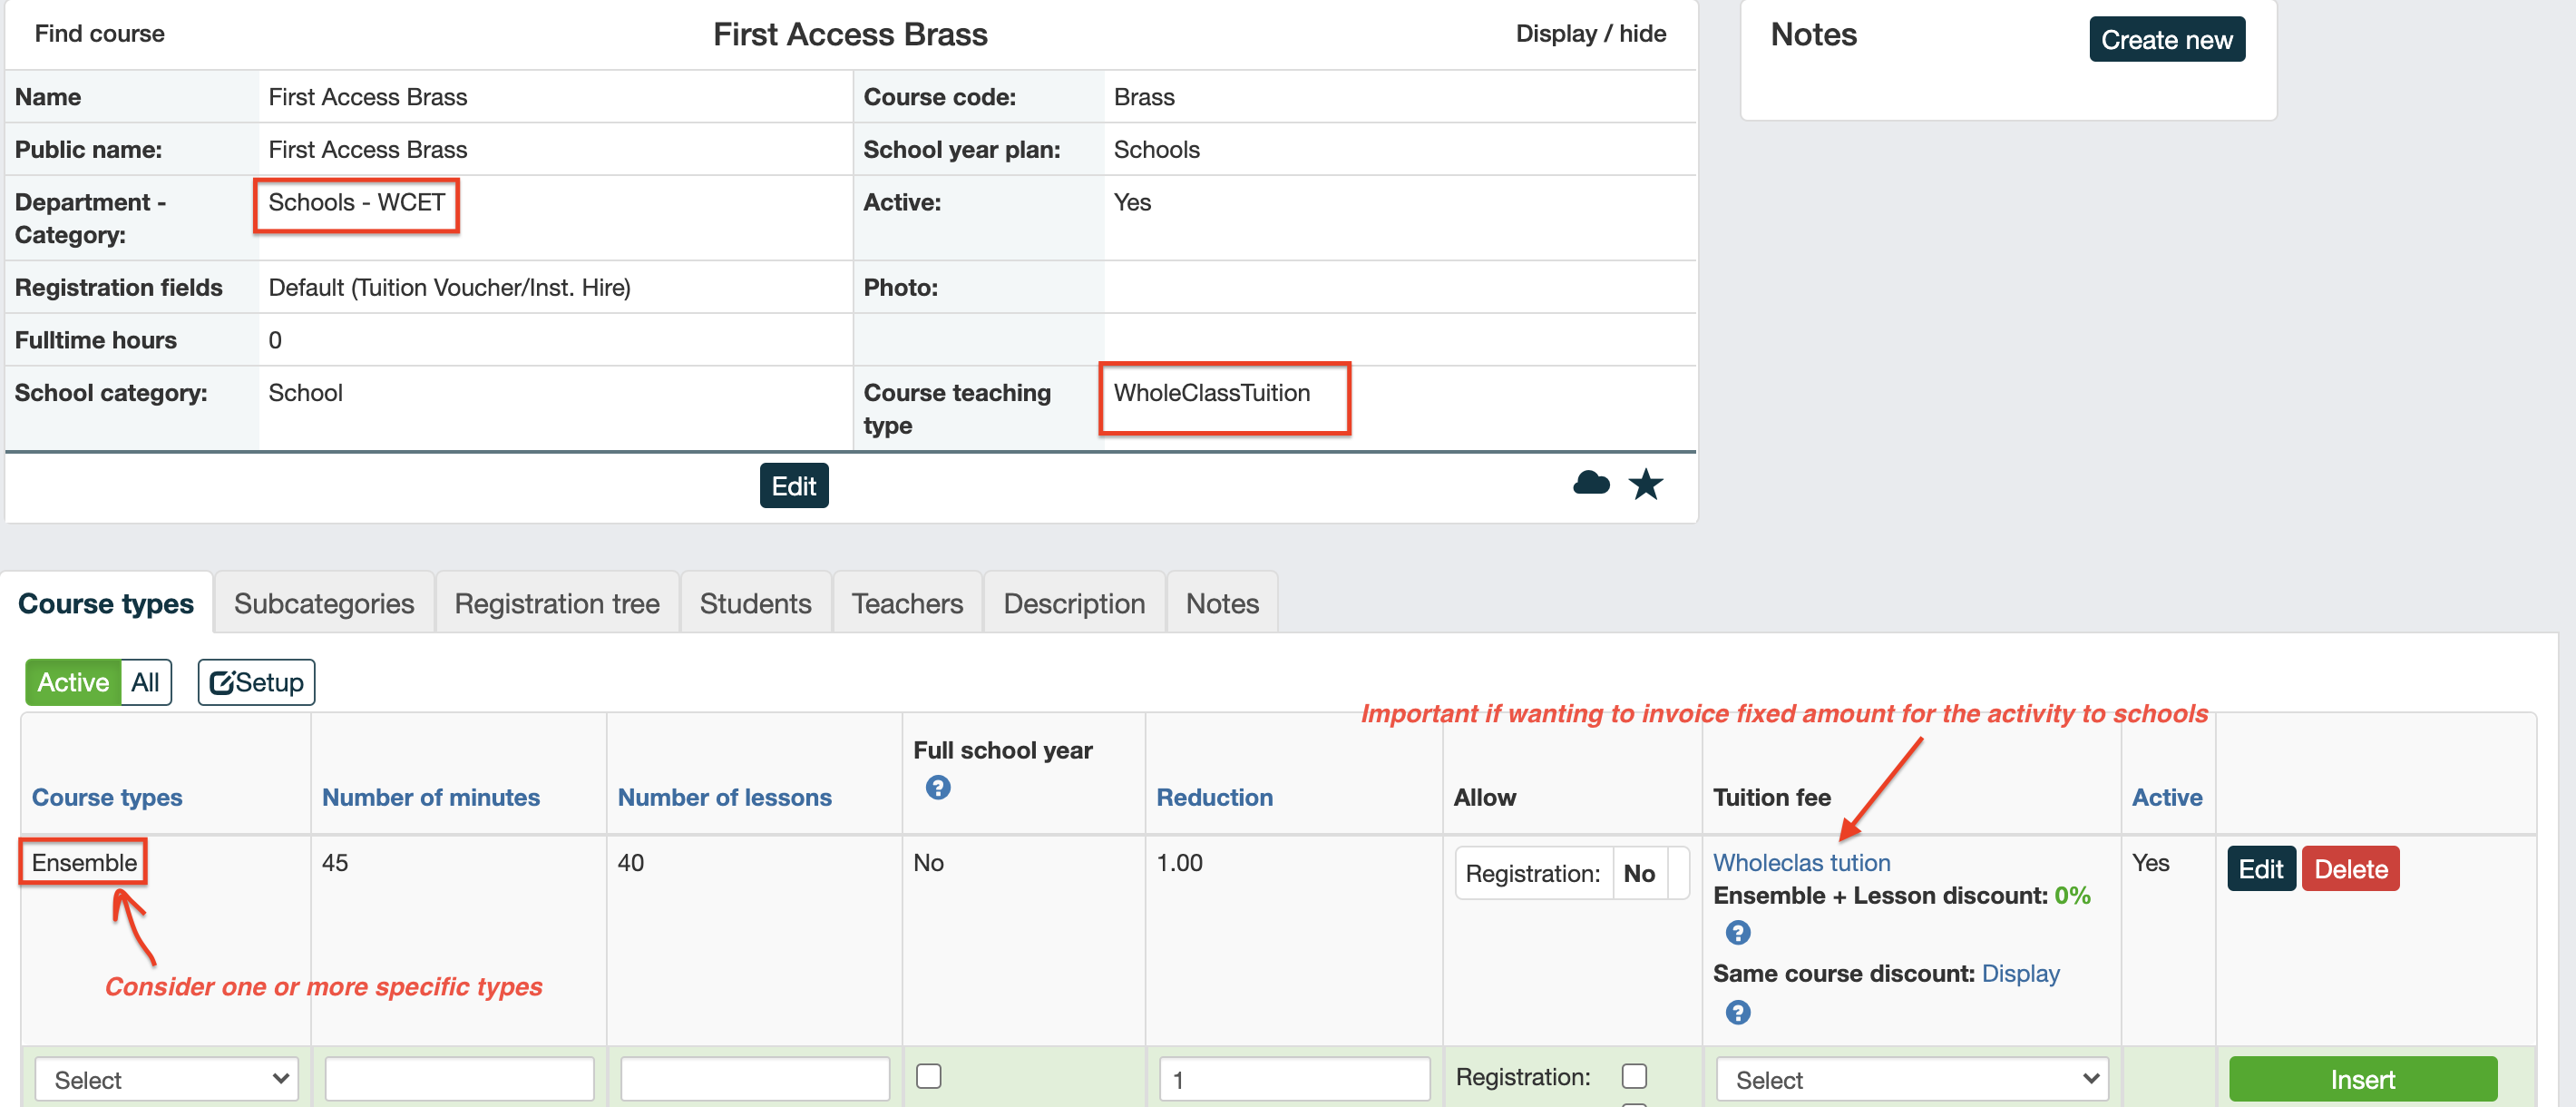Follow the Wholeclas tution link
The height and width of the screenshot is (1107, 2576).
point(1801,863)
